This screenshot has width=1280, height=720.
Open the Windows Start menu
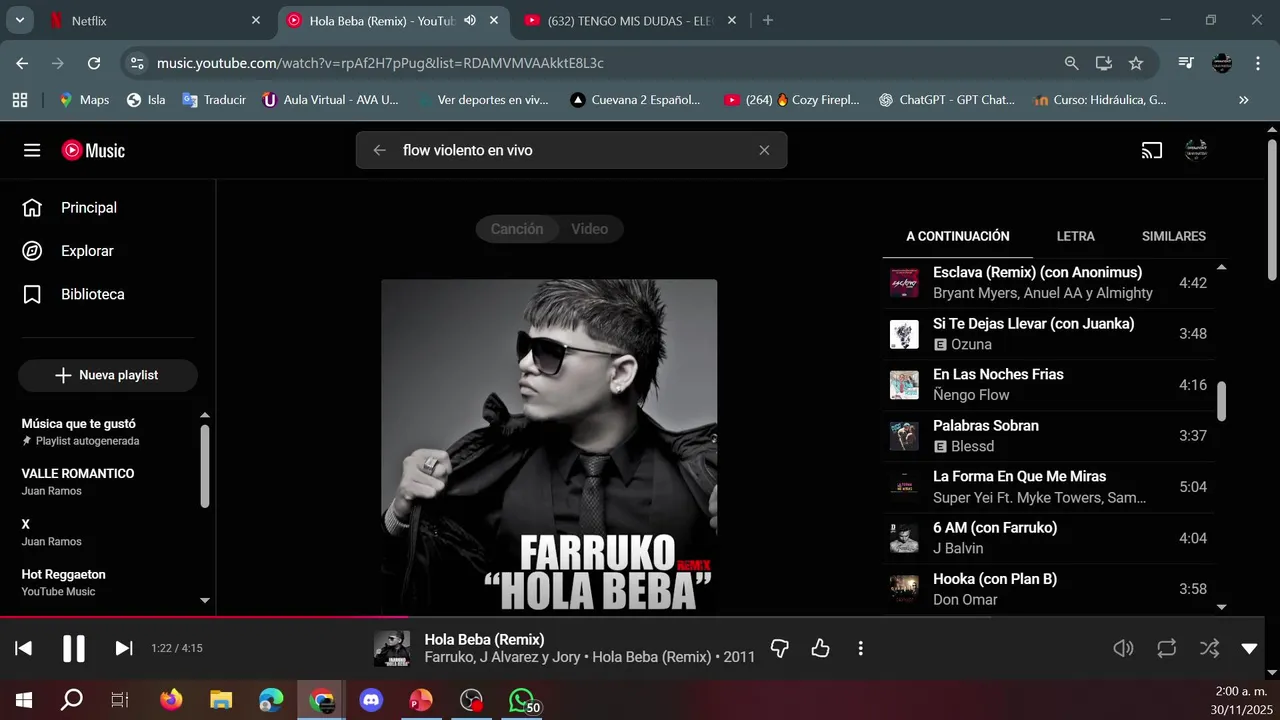[24, 700]
